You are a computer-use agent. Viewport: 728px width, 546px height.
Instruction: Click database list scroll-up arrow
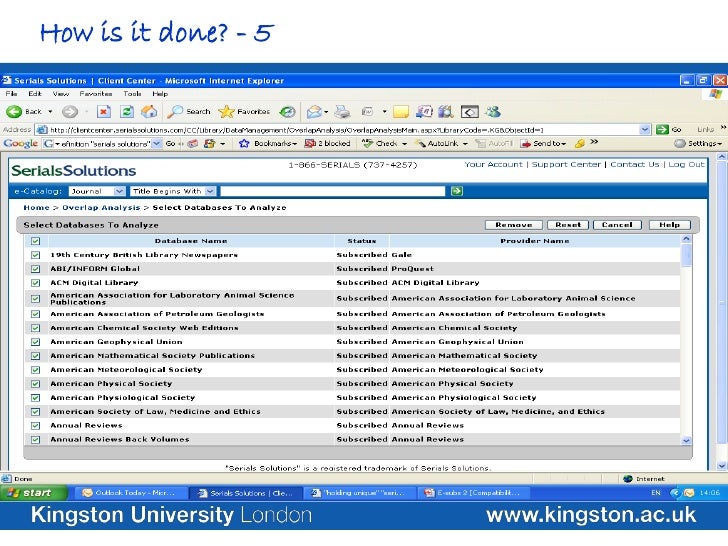coord(686,239)
